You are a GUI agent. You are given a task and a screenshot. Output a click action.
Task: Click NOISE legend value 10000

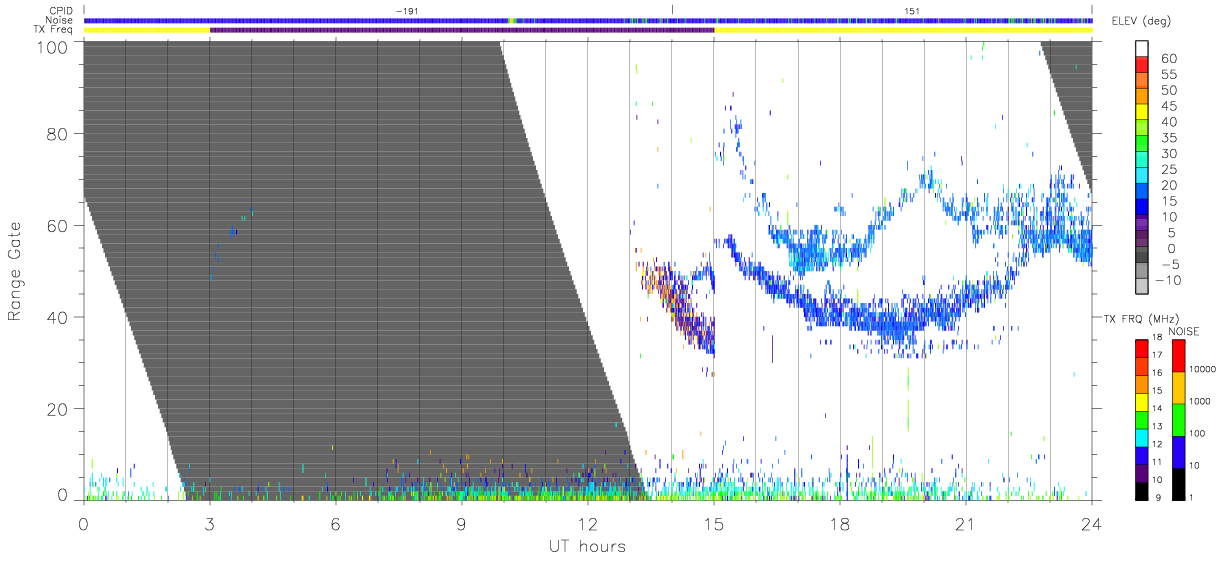click(x=1203, y=369)
